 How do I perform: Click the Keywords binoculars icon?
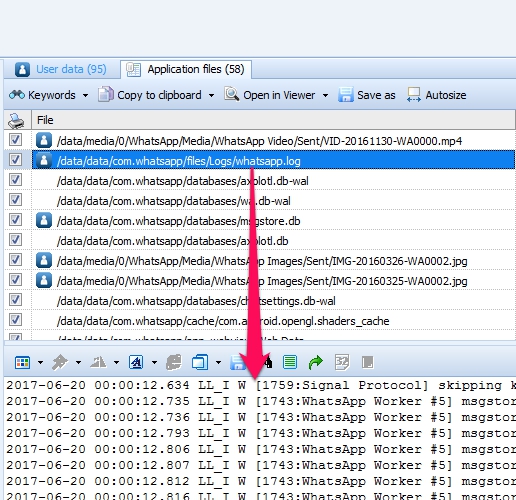click(17, 95)
